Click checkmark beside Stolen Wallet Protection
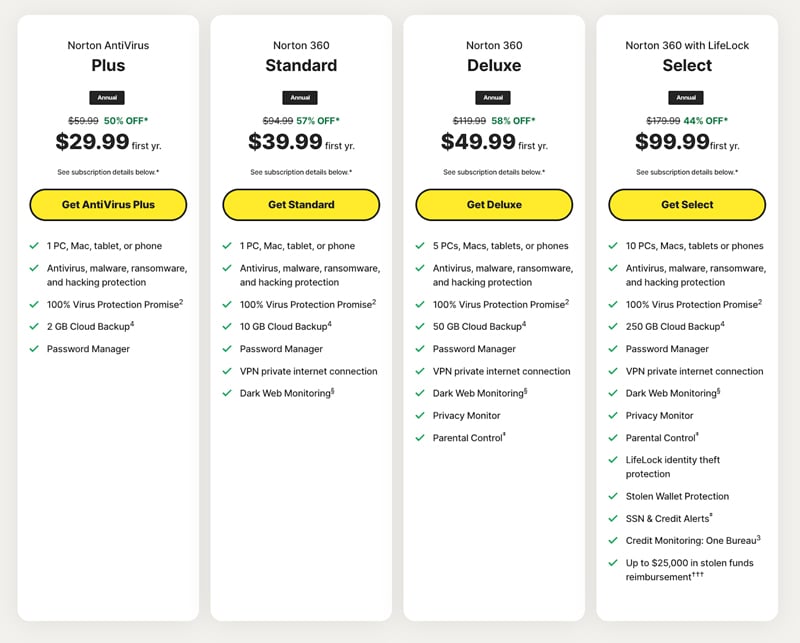800x643 pixels. point(613,496)
